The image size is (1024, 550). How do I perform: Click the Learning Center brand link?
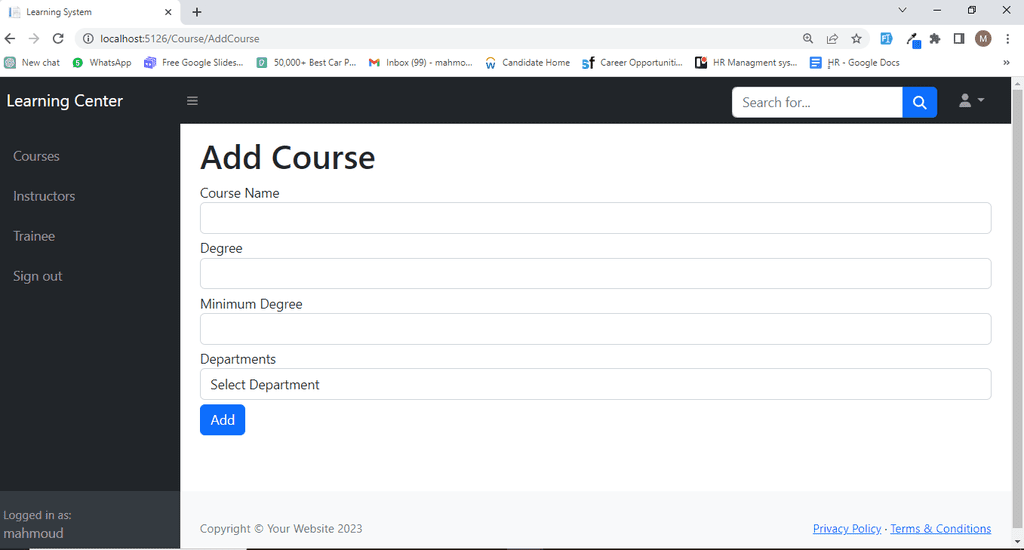click(65, 101)
